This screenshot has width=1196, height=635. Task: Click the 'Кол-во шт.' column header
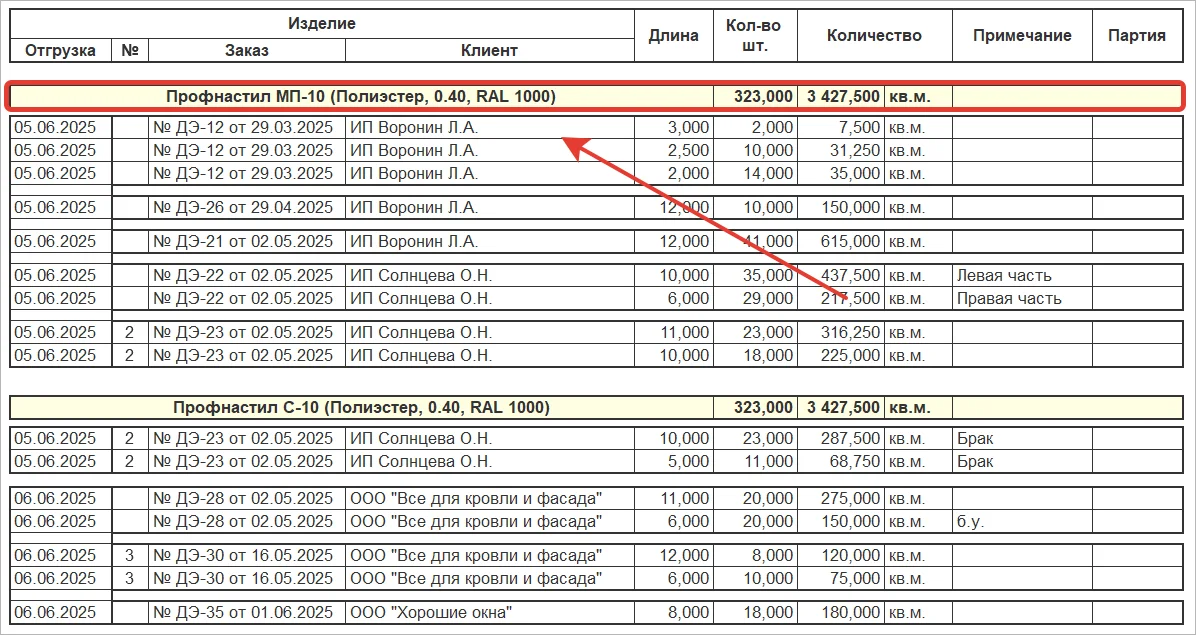[754, 36]
